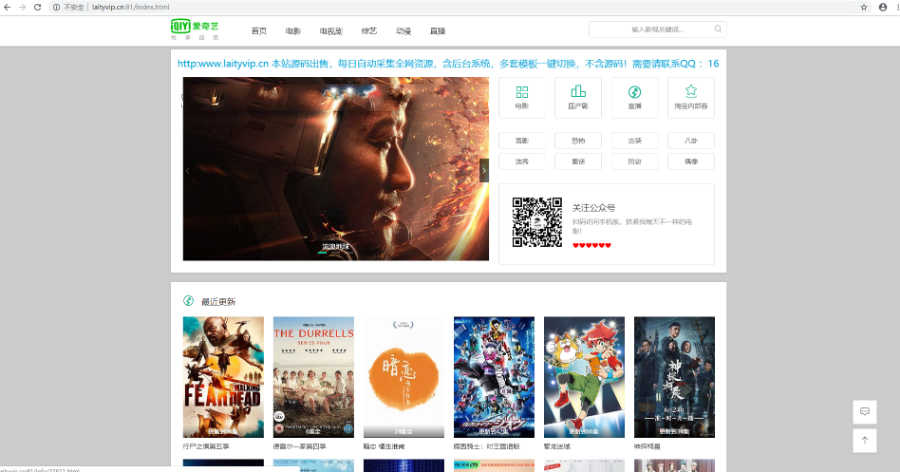Click the 关注公众号 QR code
Viewport: 900px width, 472px height.
[537, 222]
